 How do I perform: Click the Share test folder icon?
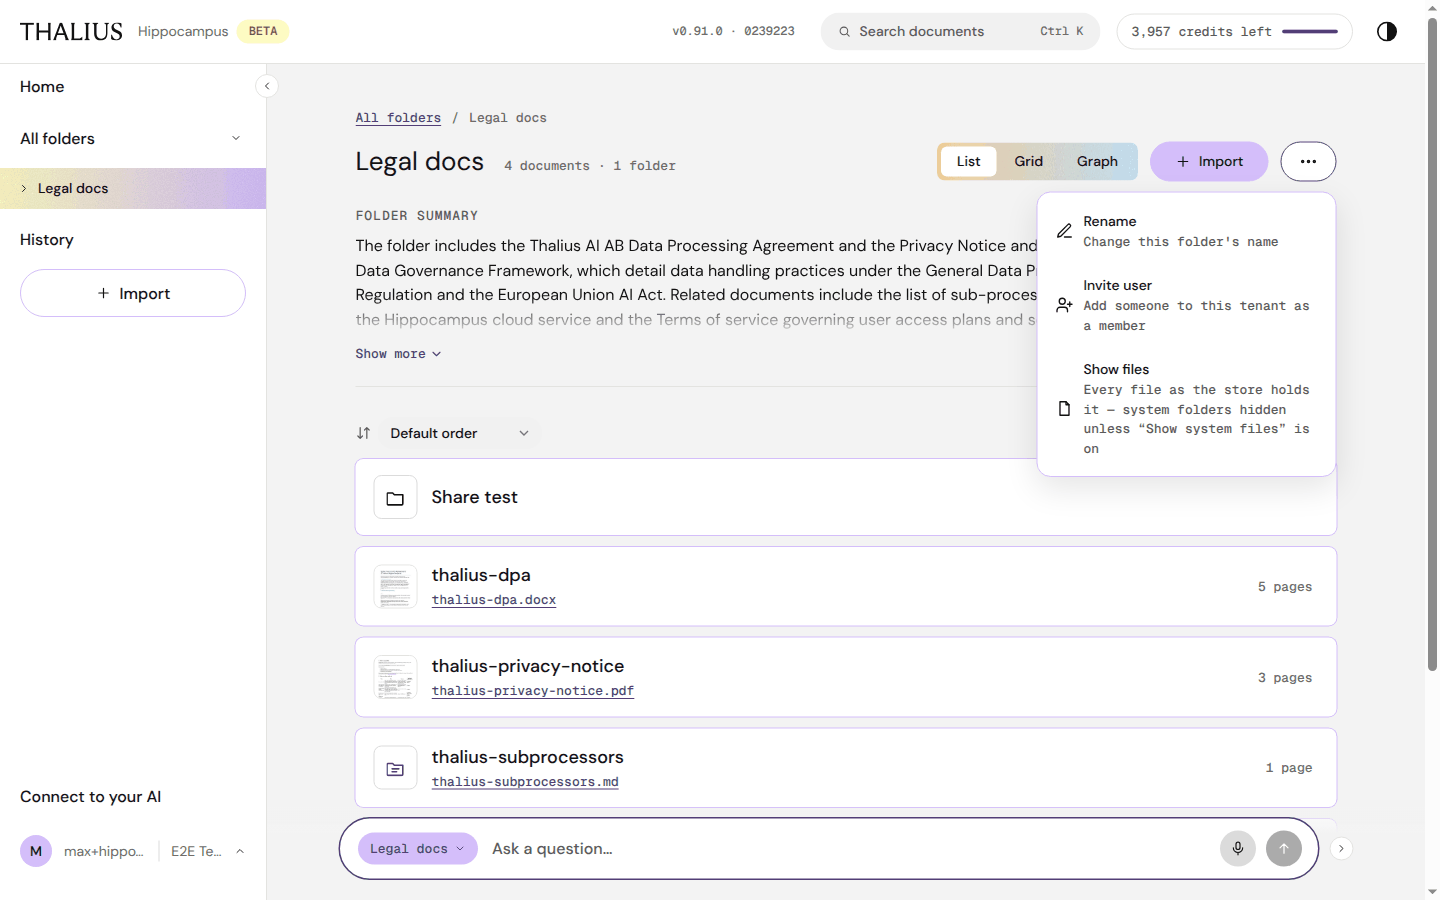coord(395,498)
